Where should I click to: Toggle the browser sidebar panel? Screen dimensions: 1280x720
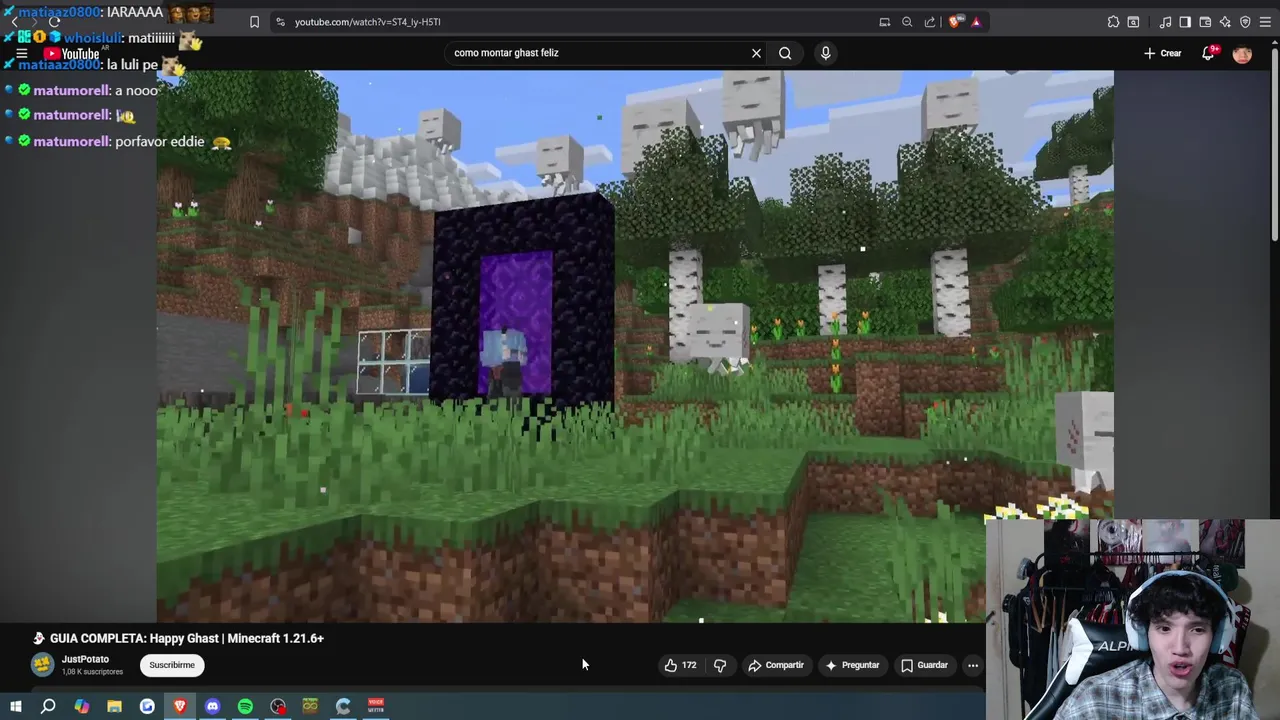point(1185,22)
